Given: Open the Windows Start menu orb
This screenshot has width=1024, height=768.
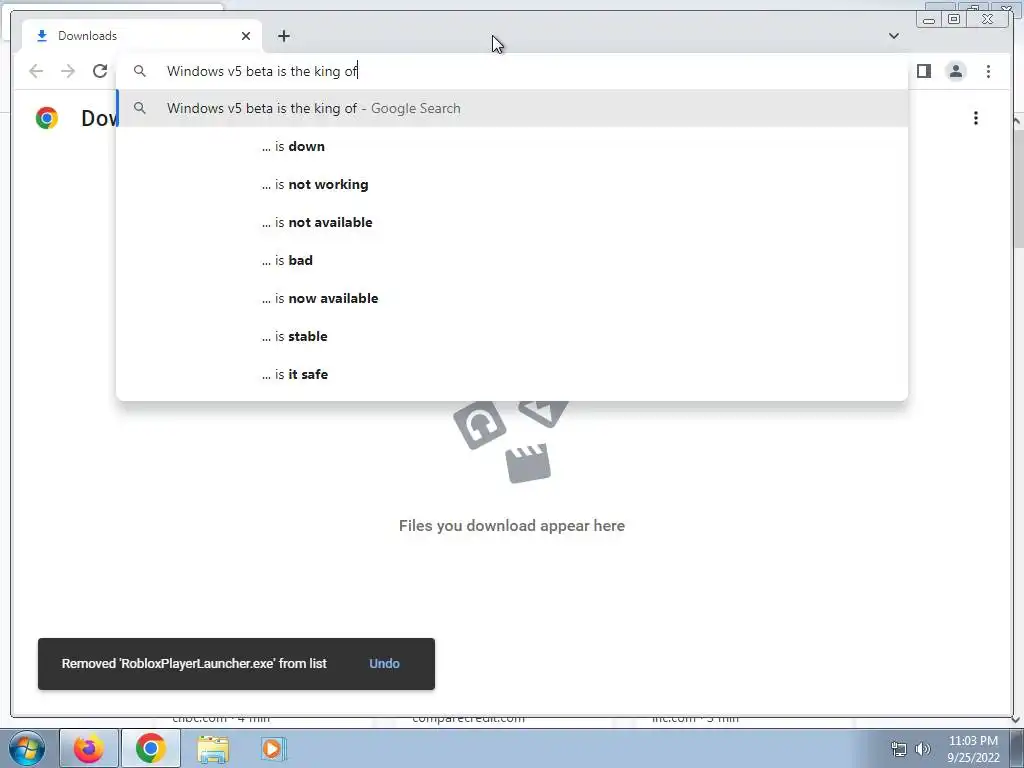Looking at the screenshot, I should [x=27, y=748].
